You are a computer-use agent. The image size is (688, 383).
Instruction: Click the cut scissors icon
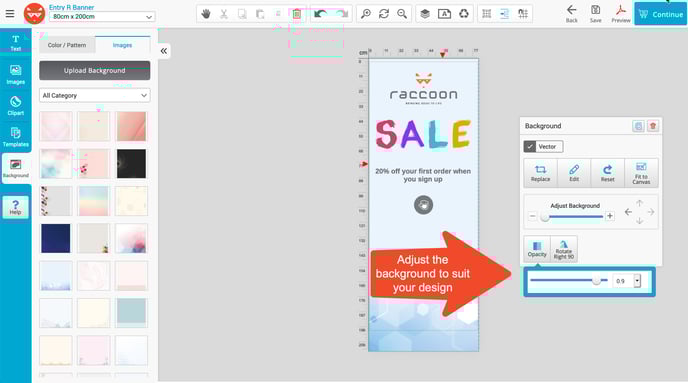224,14
